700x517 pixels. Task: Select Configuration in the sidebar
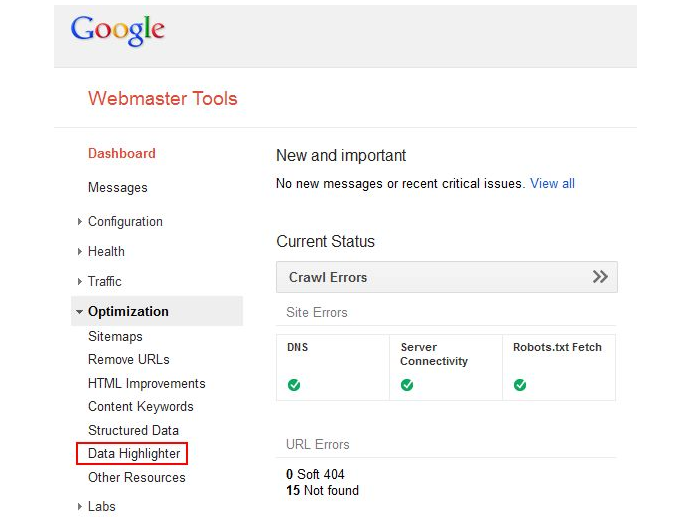(125, 221)
